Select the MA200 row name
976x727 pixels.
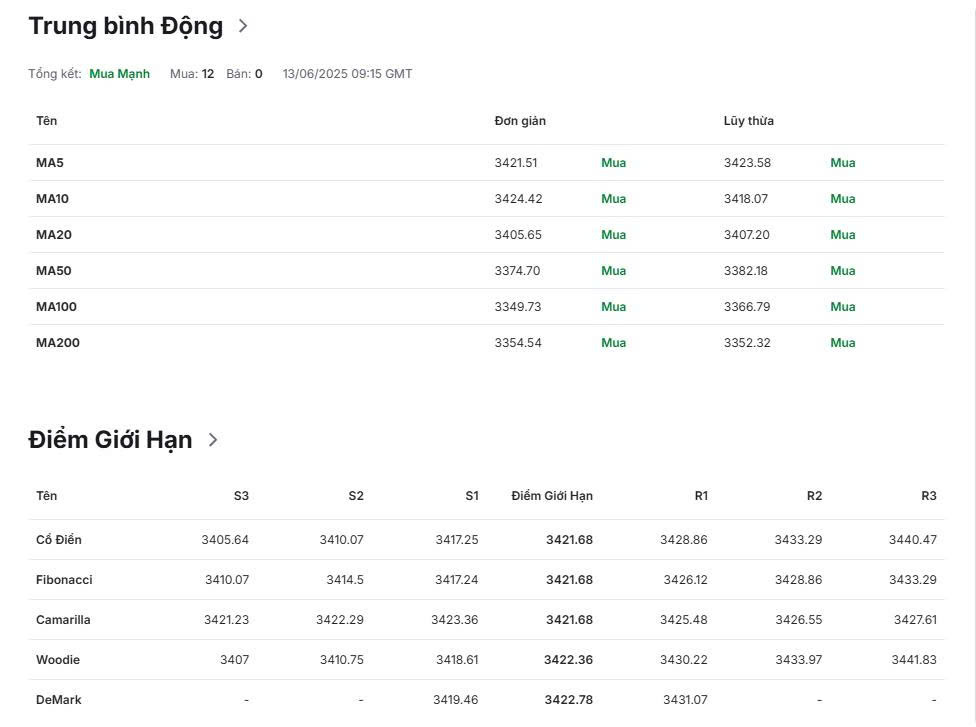click(x=58, y=343)
